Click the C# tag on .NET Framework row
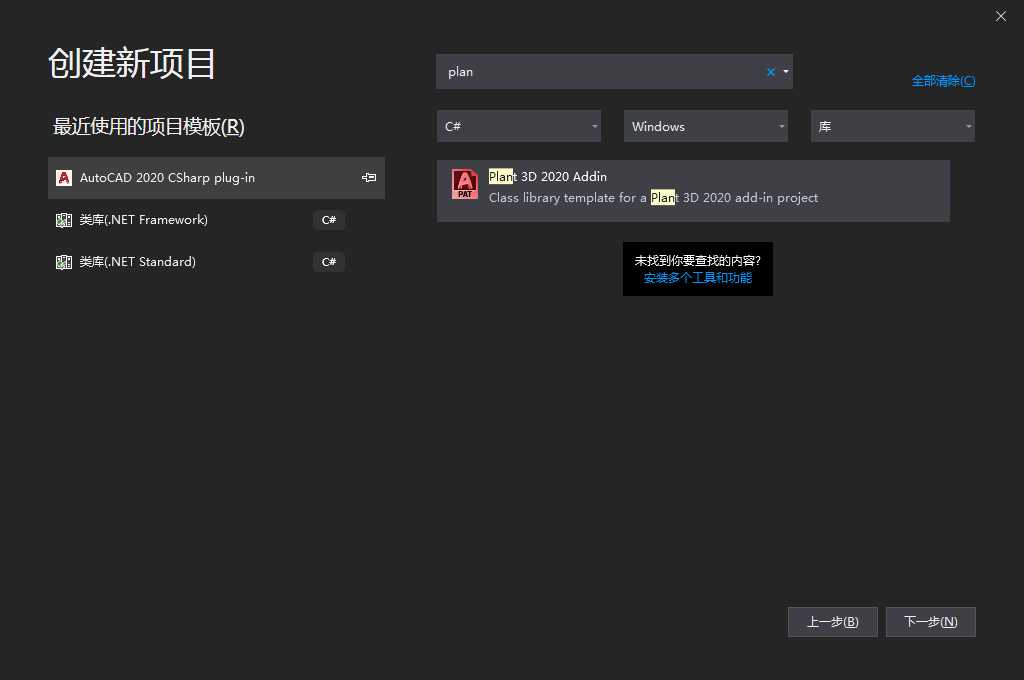The image size is (1024, 680). click(329, 220)
